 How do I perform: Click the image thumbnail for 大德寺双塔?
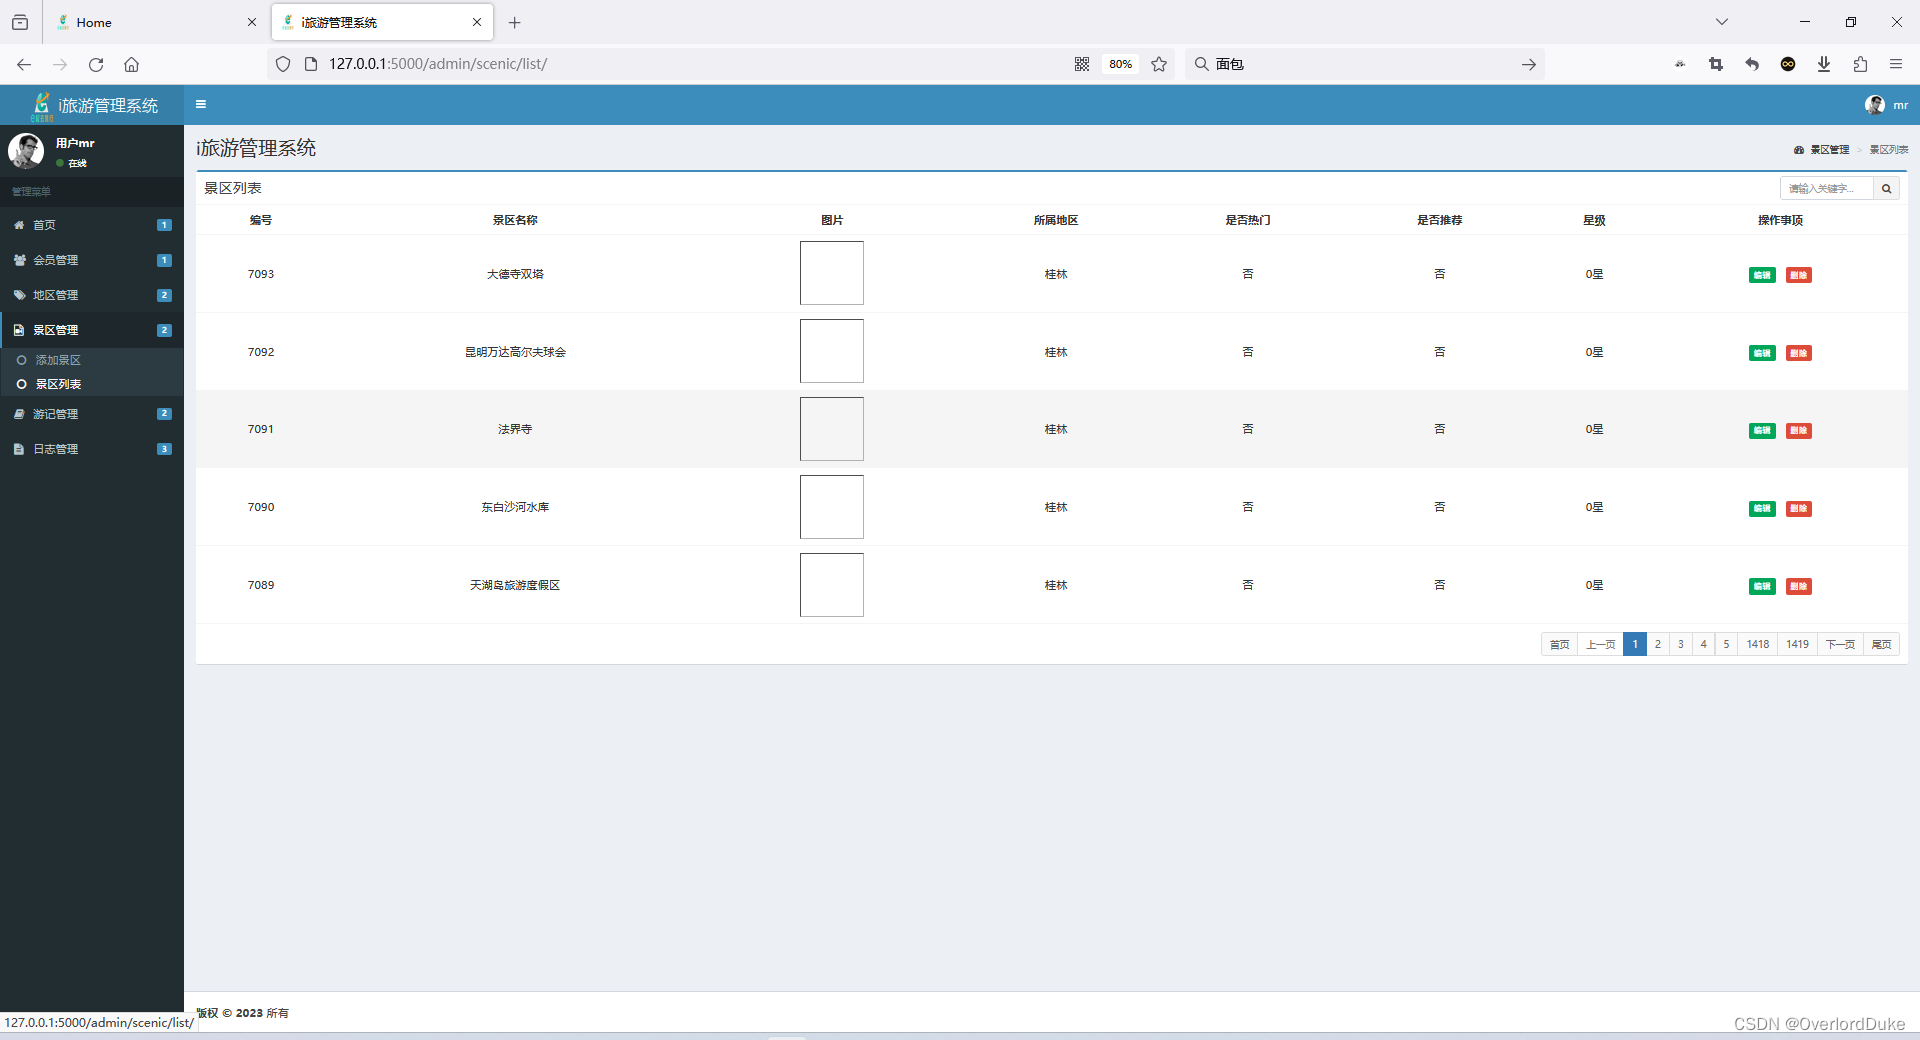(832, 273)
